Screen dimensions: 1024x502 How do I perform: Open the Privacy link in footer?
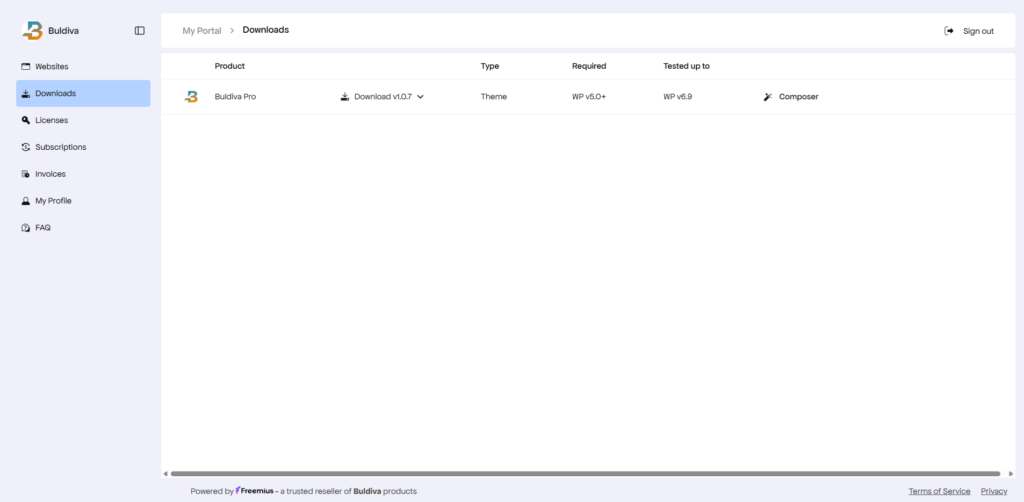(993, 491)
